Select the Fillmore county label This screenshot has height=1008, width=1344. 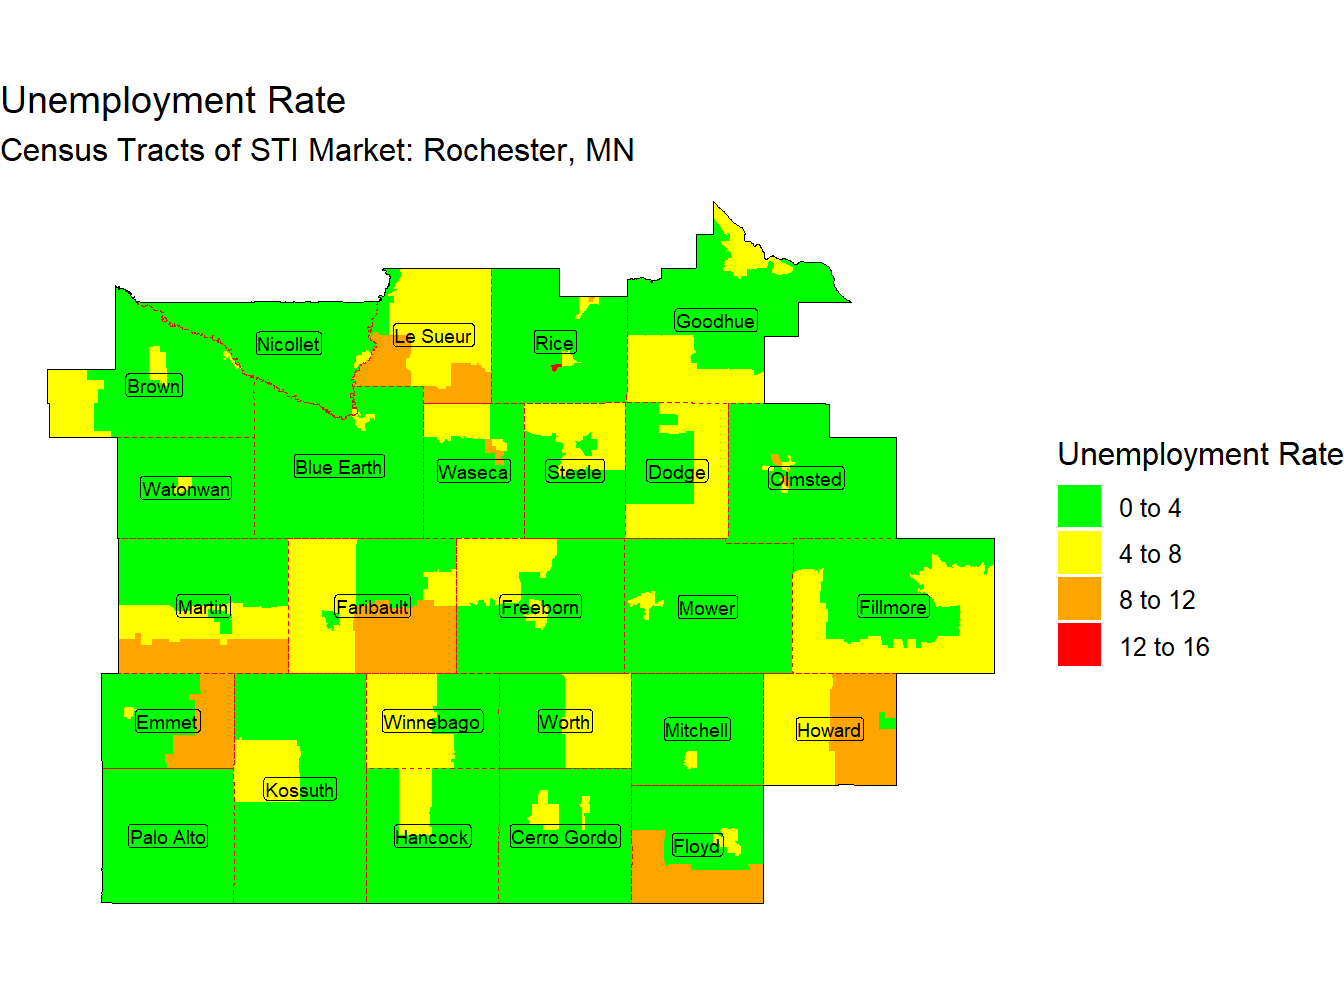point(893,607)
